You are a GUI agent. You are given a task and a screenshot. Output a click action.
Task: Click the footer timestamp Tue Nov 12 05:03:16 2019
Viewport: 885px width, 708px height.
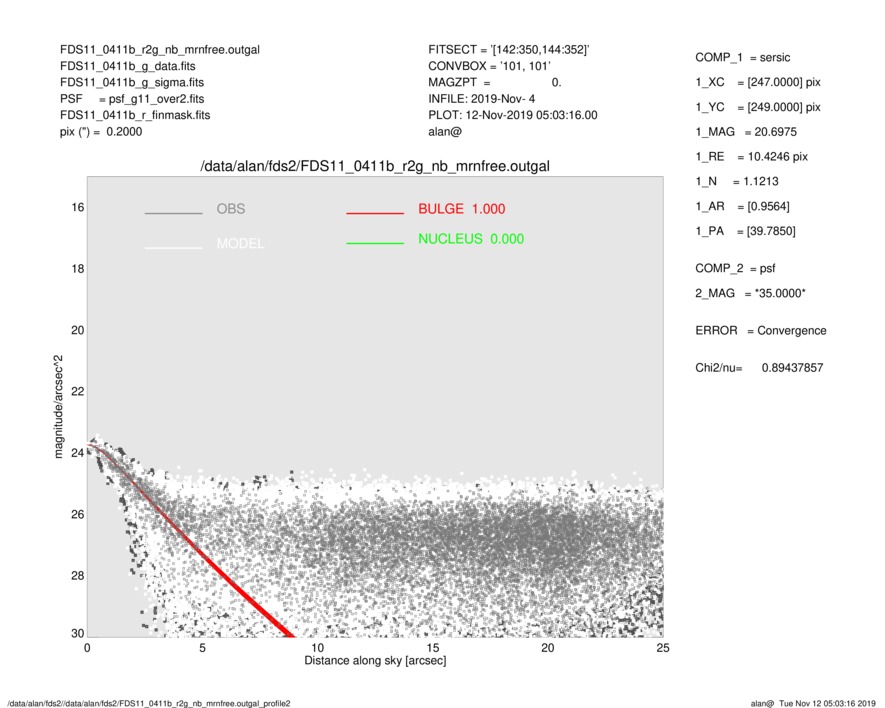(827, 703)
